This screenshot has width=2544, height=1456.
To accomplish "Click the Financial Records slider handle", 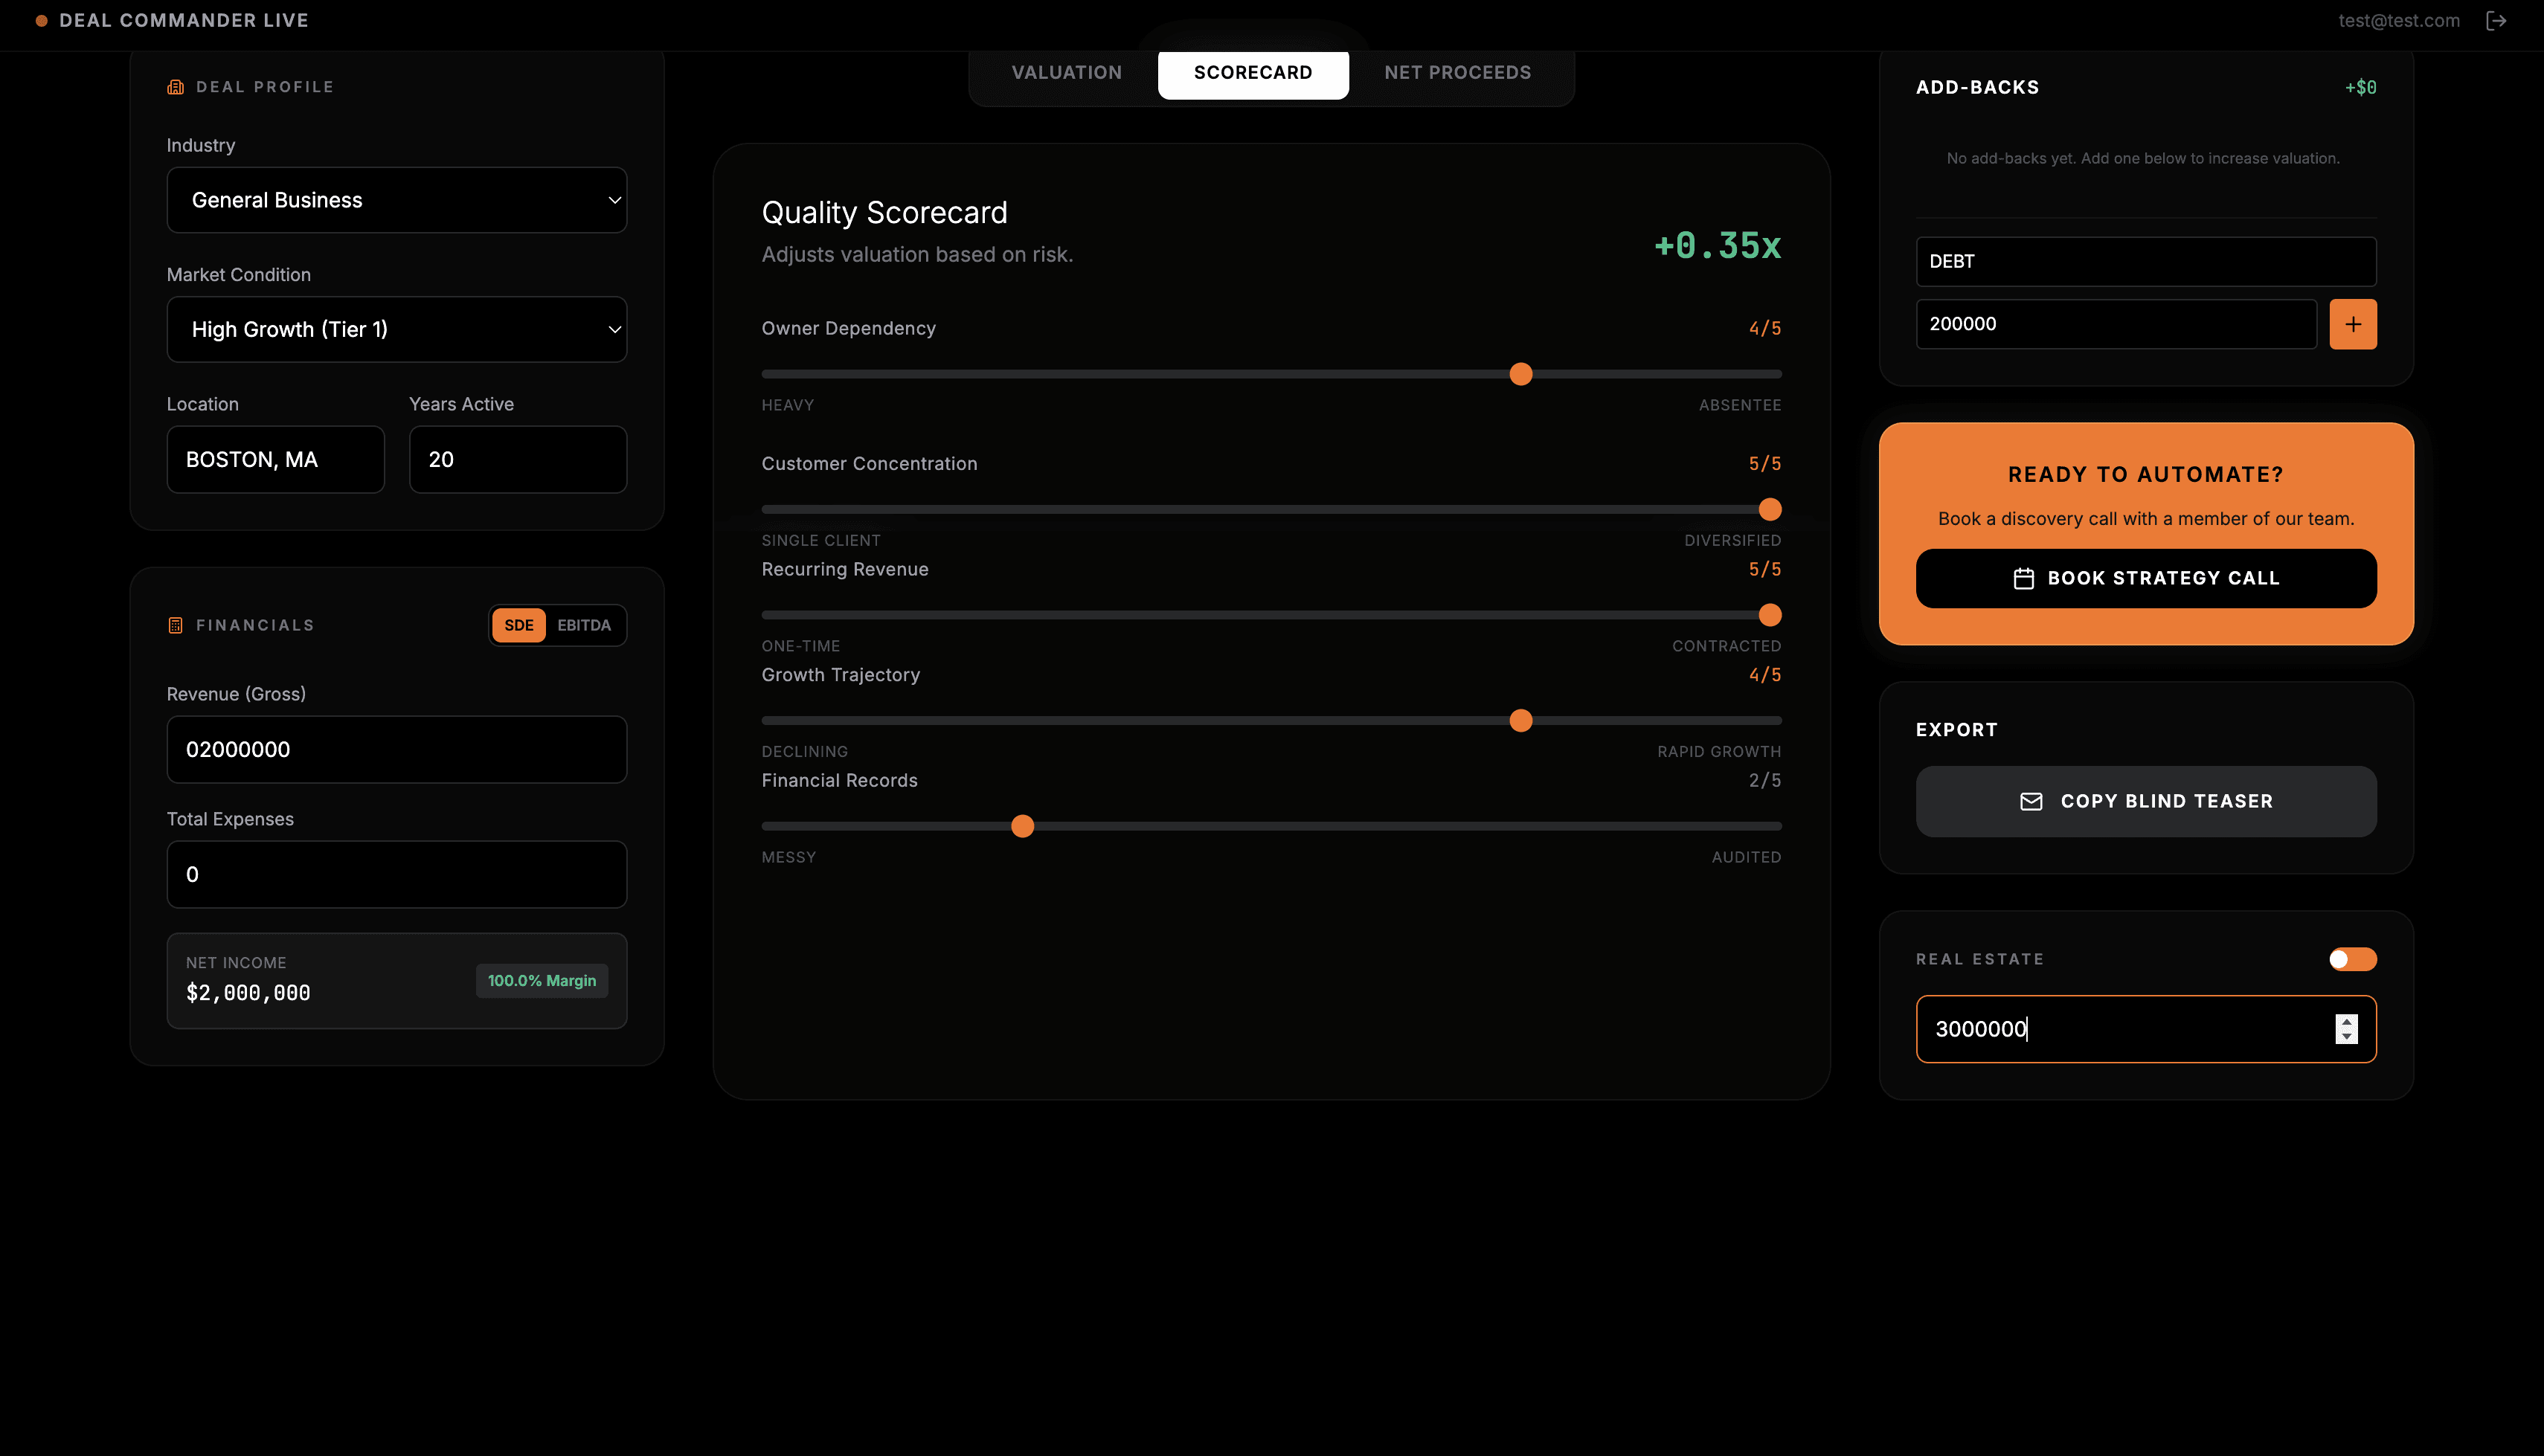I will [x=1022, y=826].
